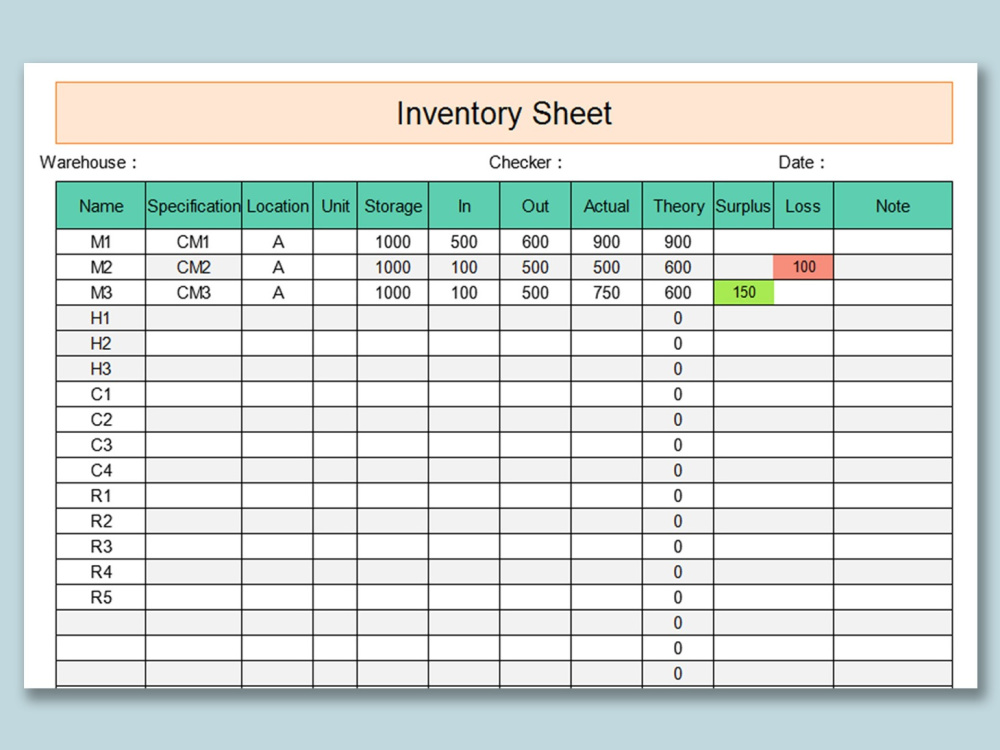Click the M2 name cell

click(x=101, y=267)
